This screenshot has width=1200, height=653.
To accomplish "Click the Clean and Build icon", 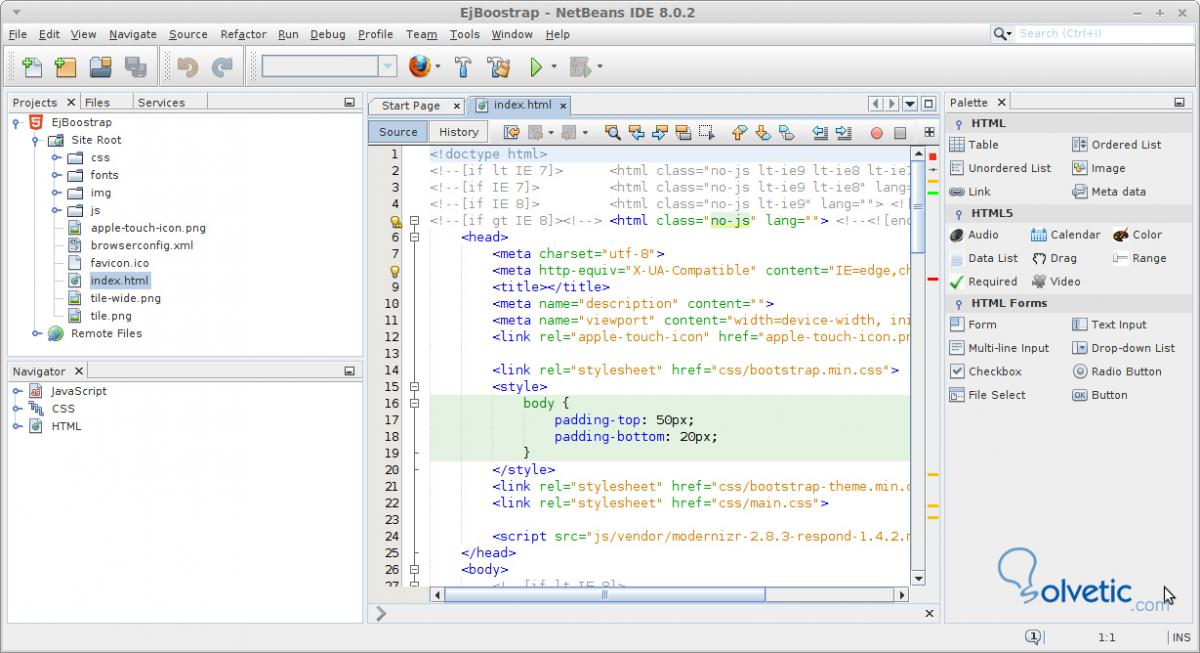I will tap(497, 67).
